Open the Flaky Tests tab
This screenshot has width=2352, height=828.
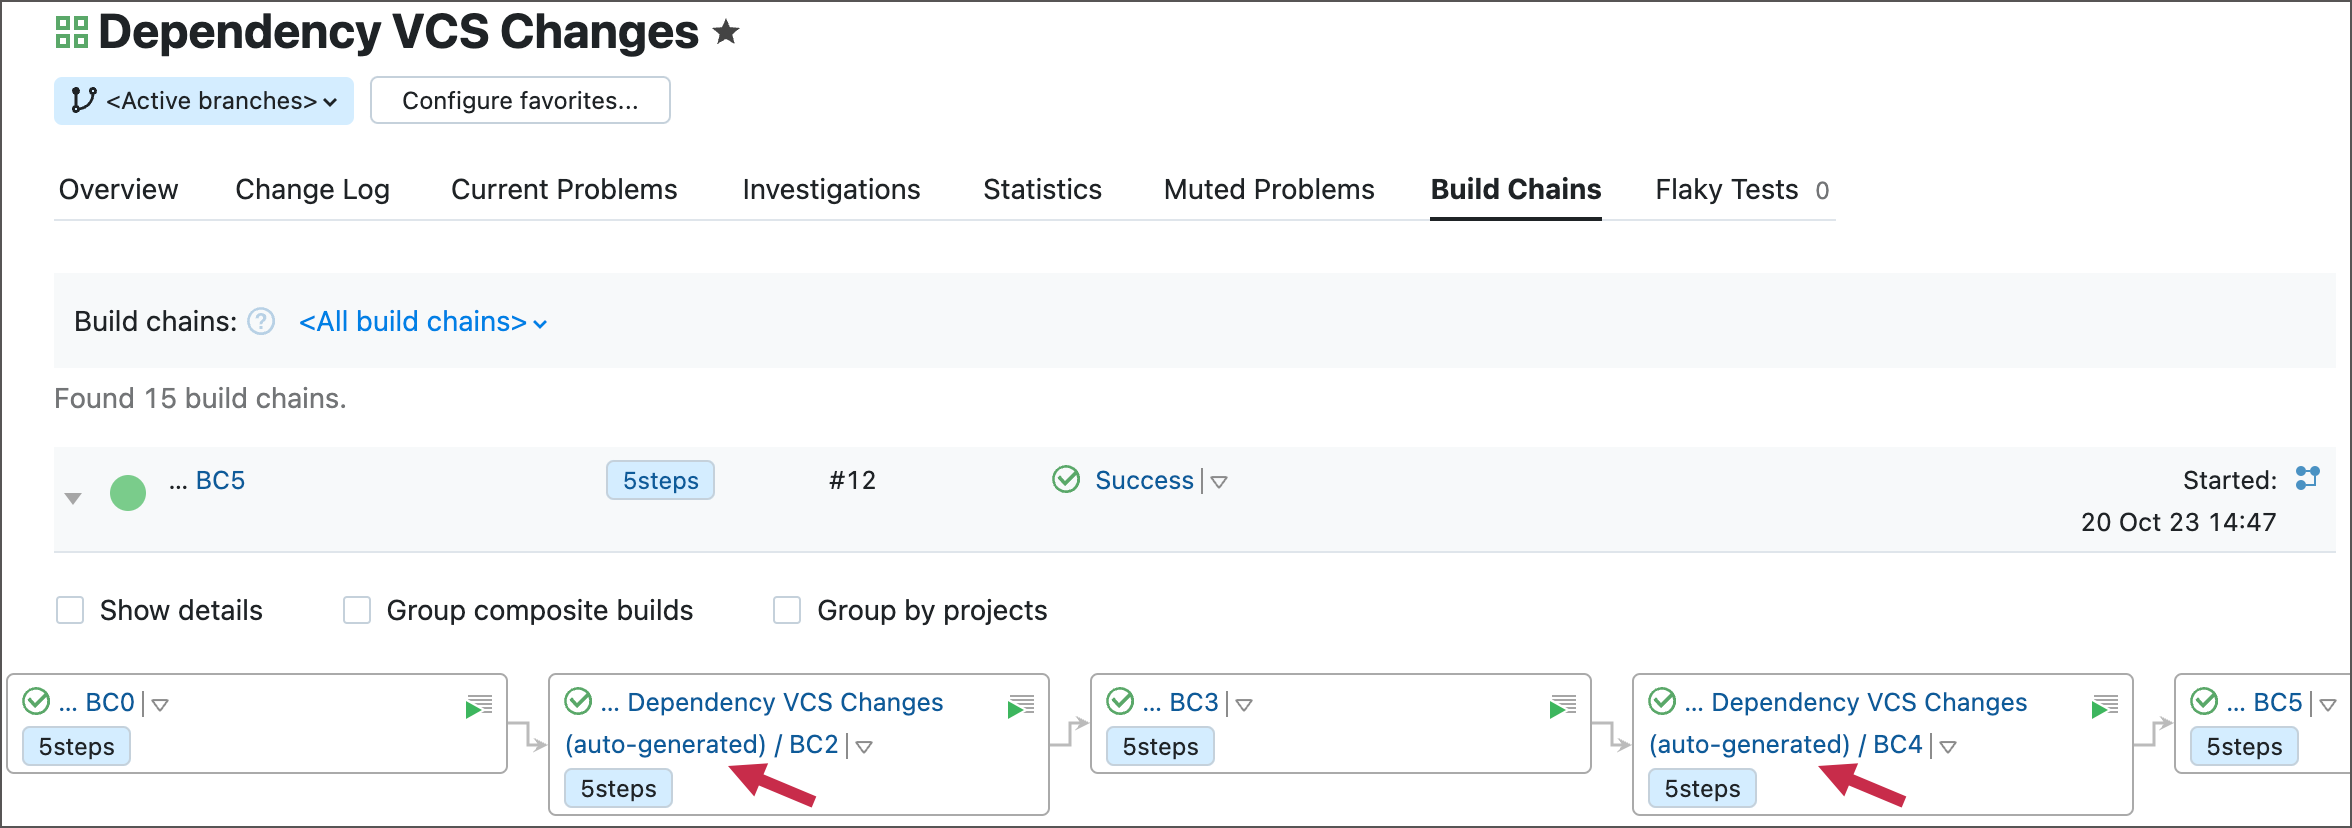click(1726, 189)
